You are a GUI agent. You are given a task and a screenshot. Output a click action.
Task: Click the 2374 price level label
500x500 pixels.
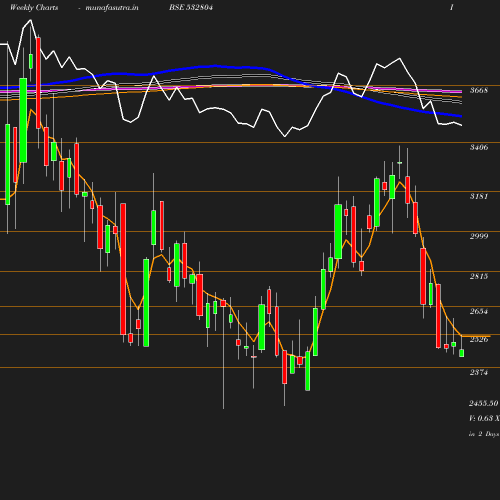(479, 372)
